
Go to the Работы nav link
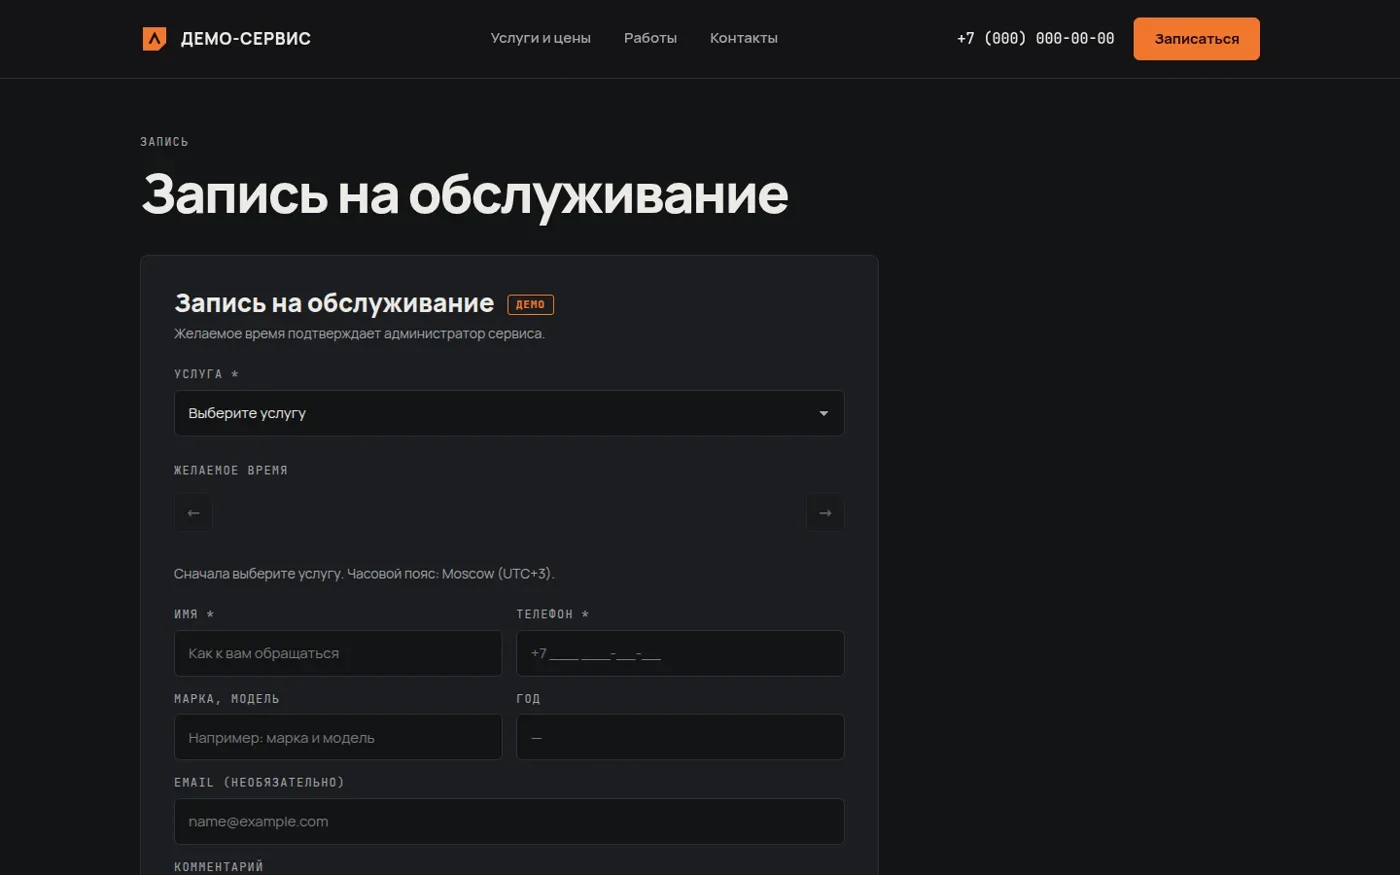[x=650, y=38]
